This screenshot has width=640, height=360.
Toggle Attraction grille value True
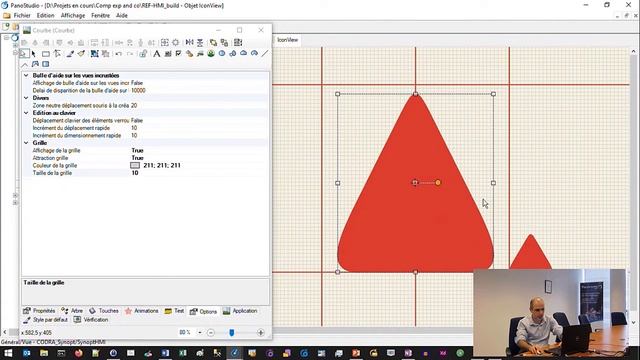(138, 158)
